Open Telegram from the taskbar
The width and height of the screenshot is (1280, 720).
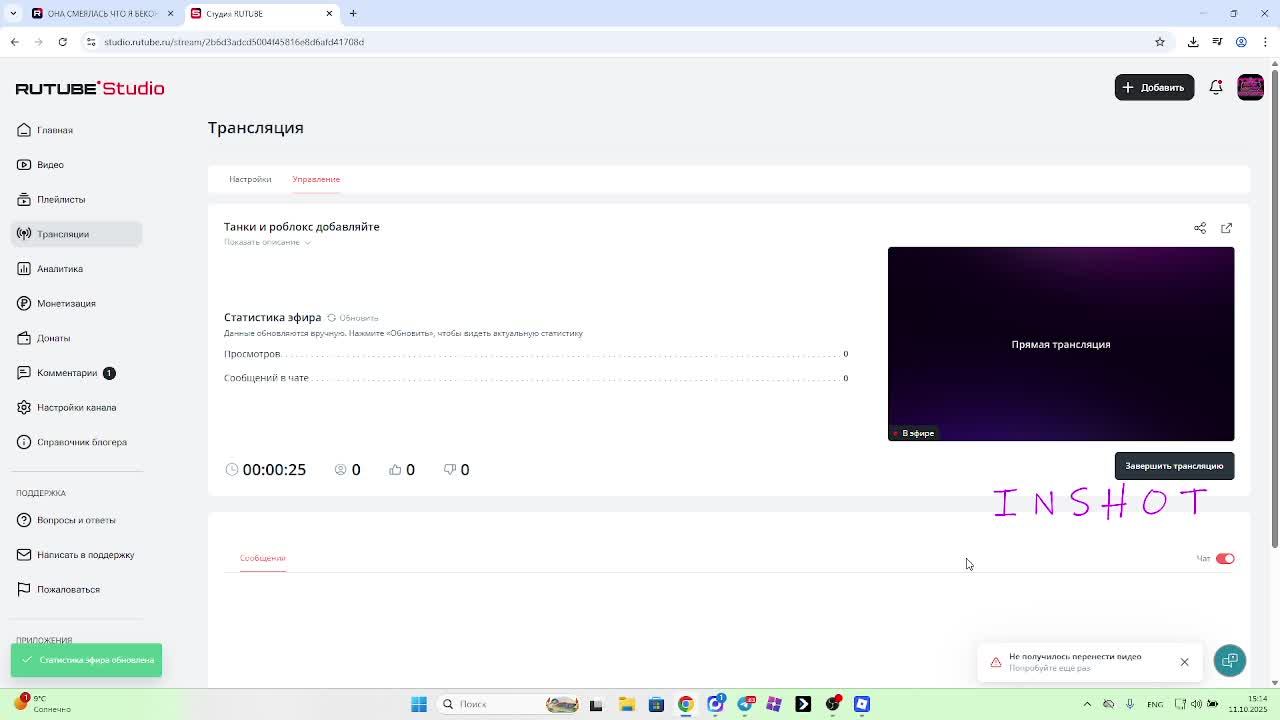(x=745, y=704)
